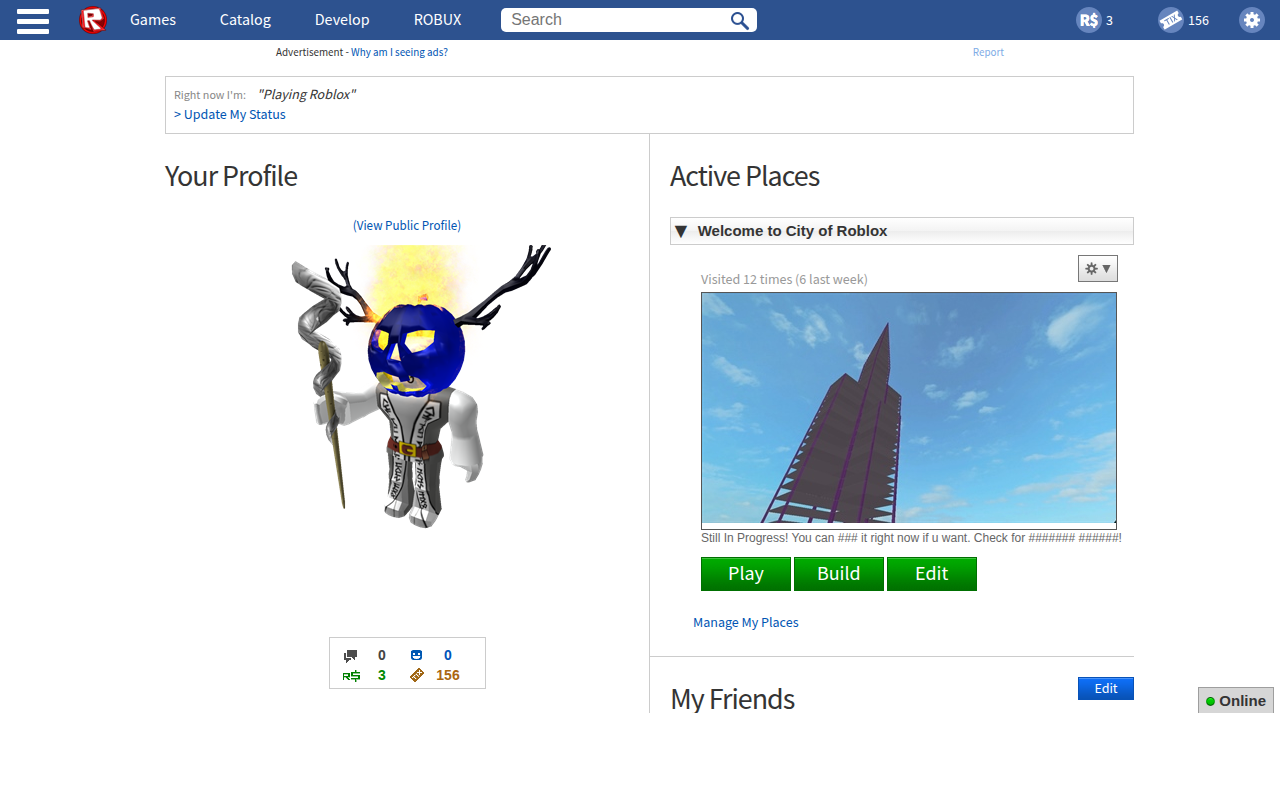This screenshot has width=1280, height=800.
Task: Click the ticket count 156 in header
Action: coord(1198,20)
